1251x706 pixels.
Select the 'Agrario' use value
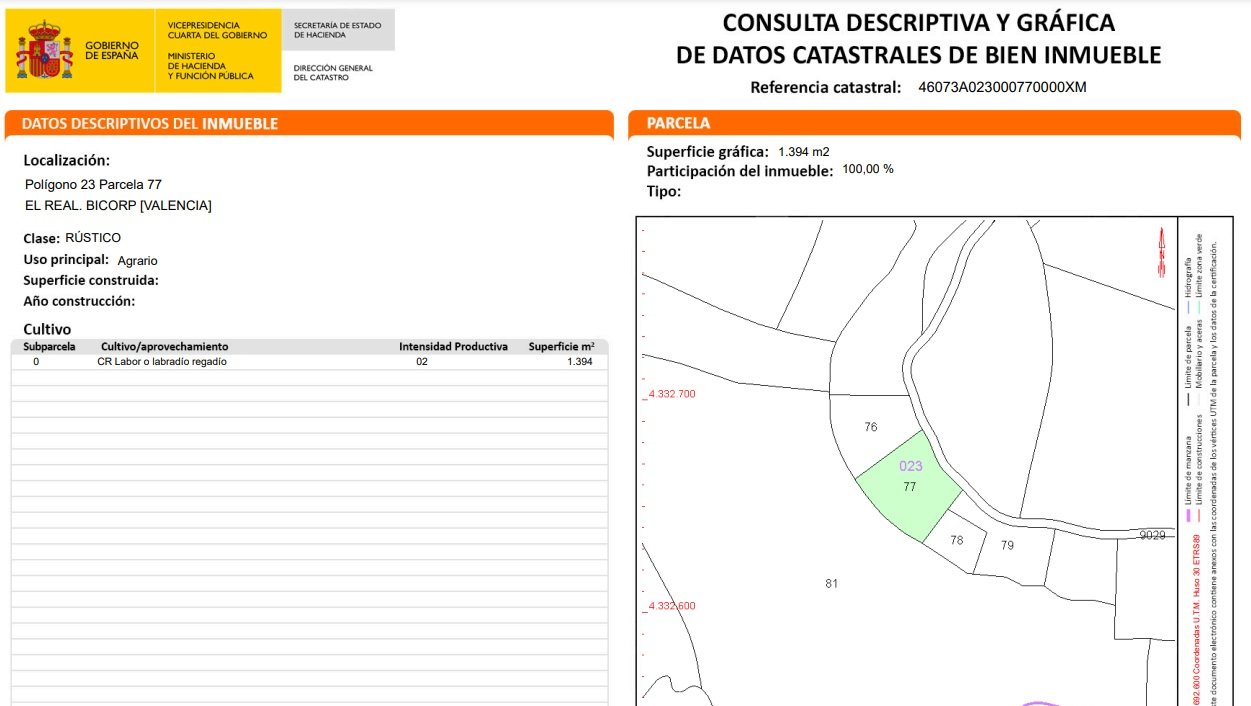pyautogui.click(x=138, y=260)
